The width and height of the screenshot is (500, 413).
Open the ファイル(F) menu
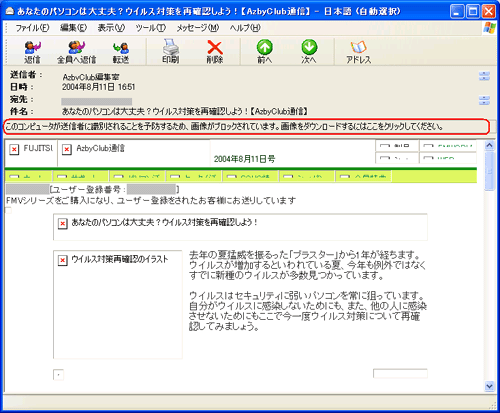[32, 28]
